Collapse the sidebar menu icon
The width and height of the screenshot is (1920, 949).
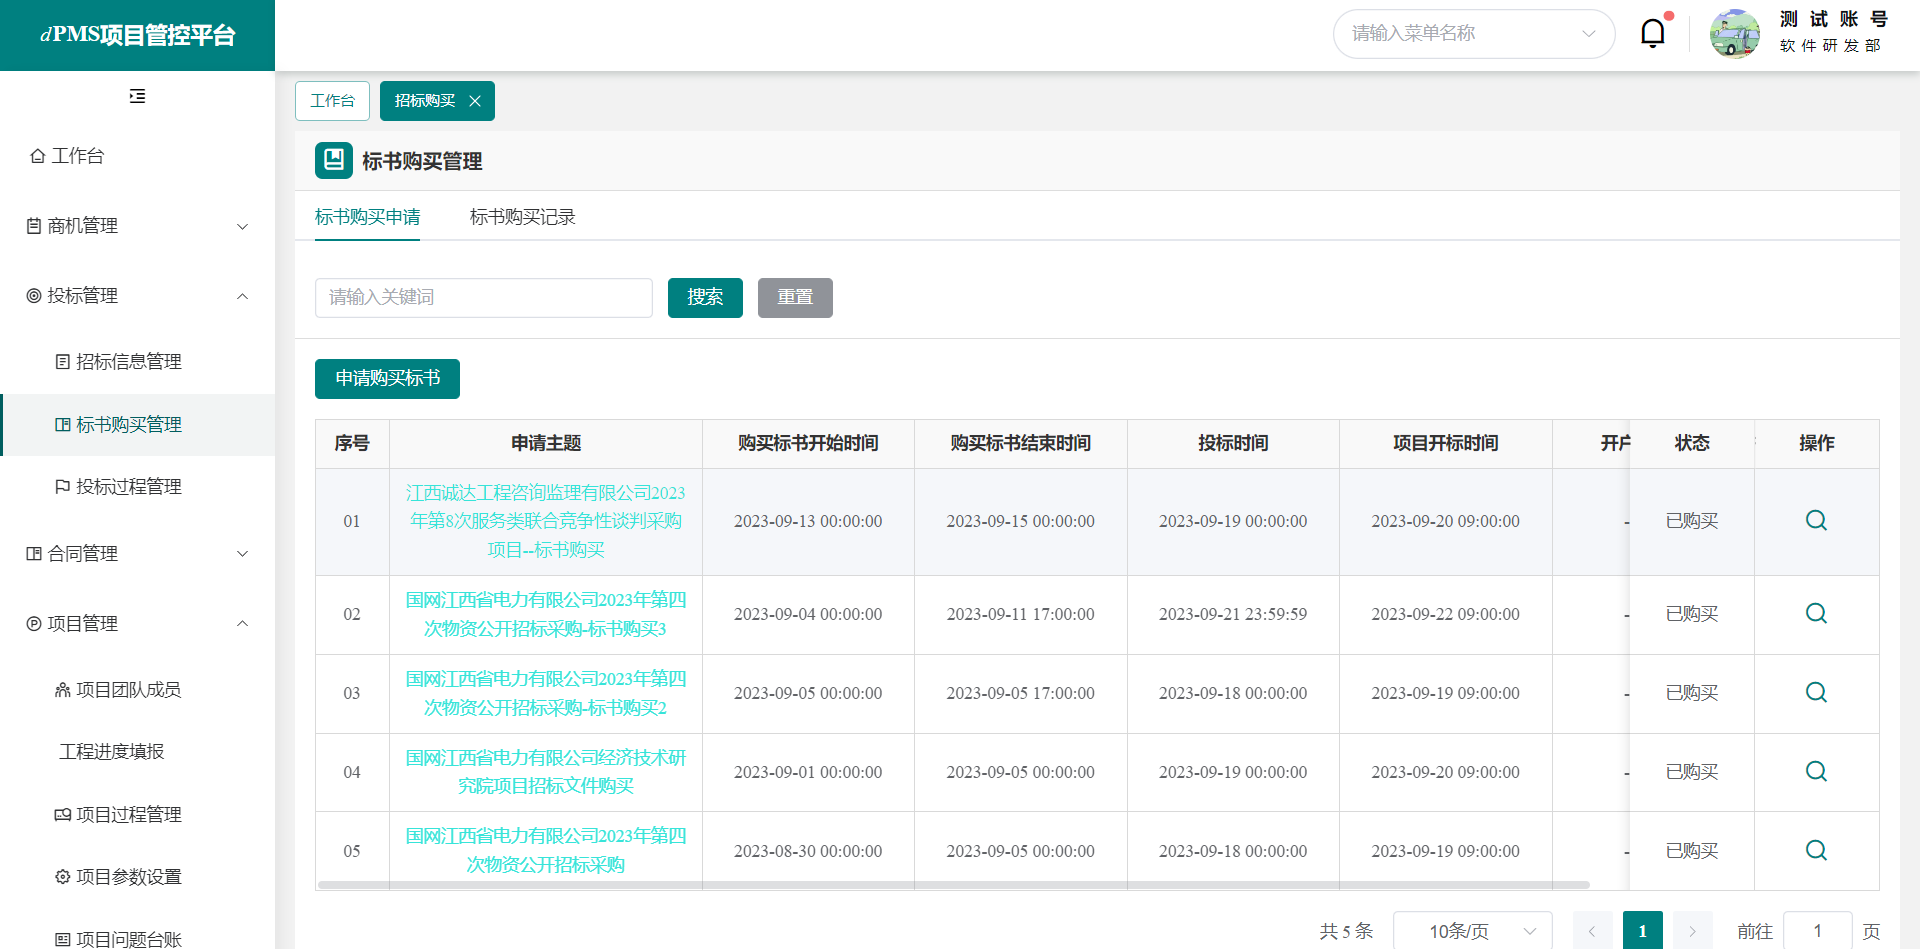[x=137, y=96]
